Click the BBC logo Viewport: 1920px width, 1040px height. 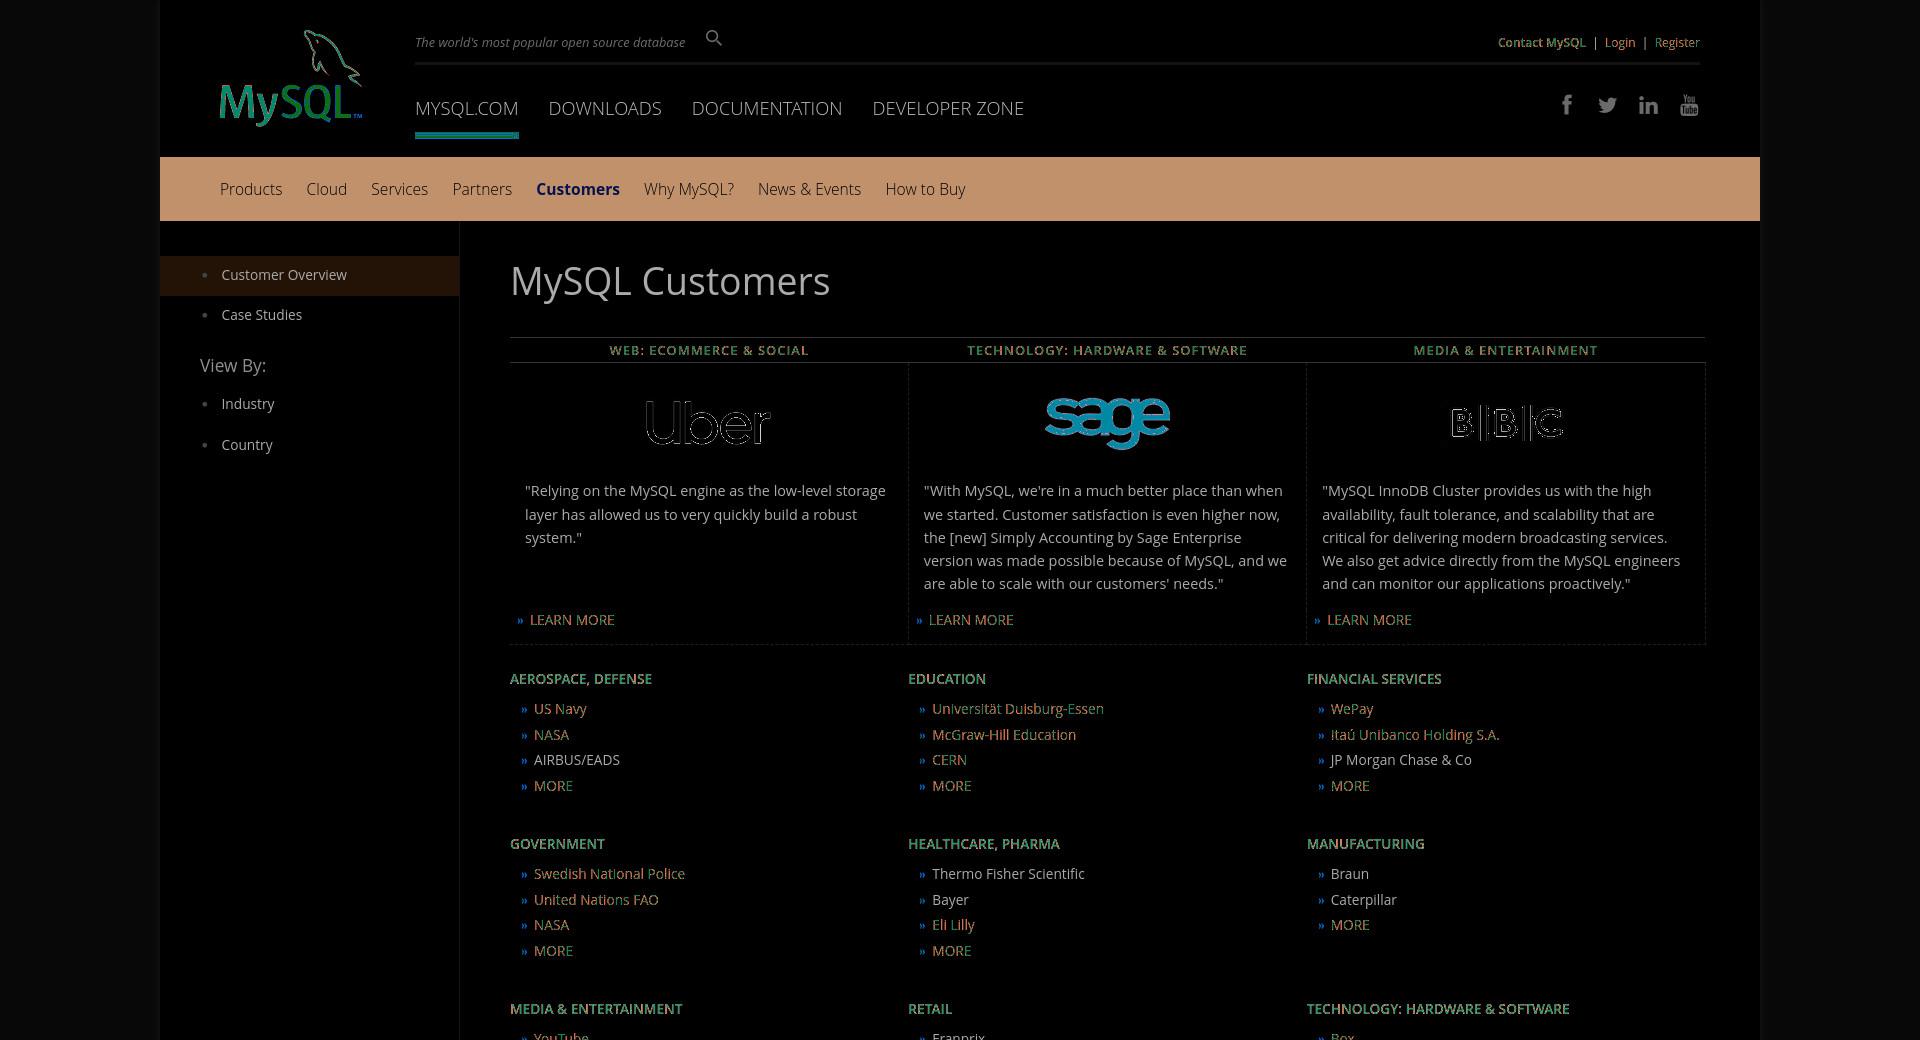[1506, 423]
